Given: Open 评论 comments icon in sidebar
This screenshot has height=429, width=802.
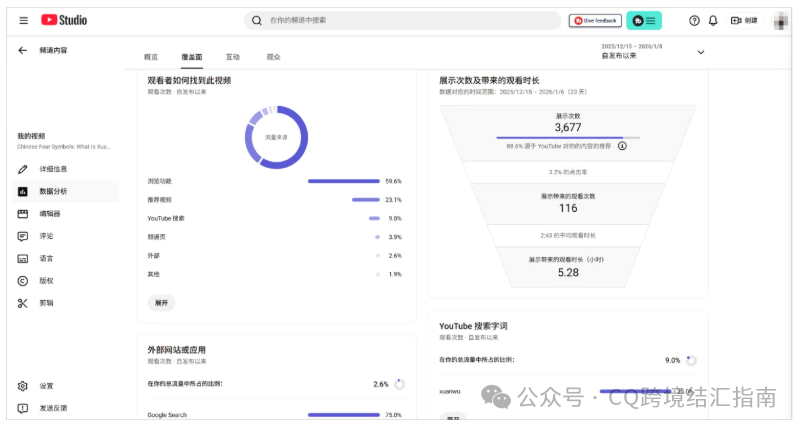Looking at the screenshot, I should pyautogui.click(x=23, y=236).
